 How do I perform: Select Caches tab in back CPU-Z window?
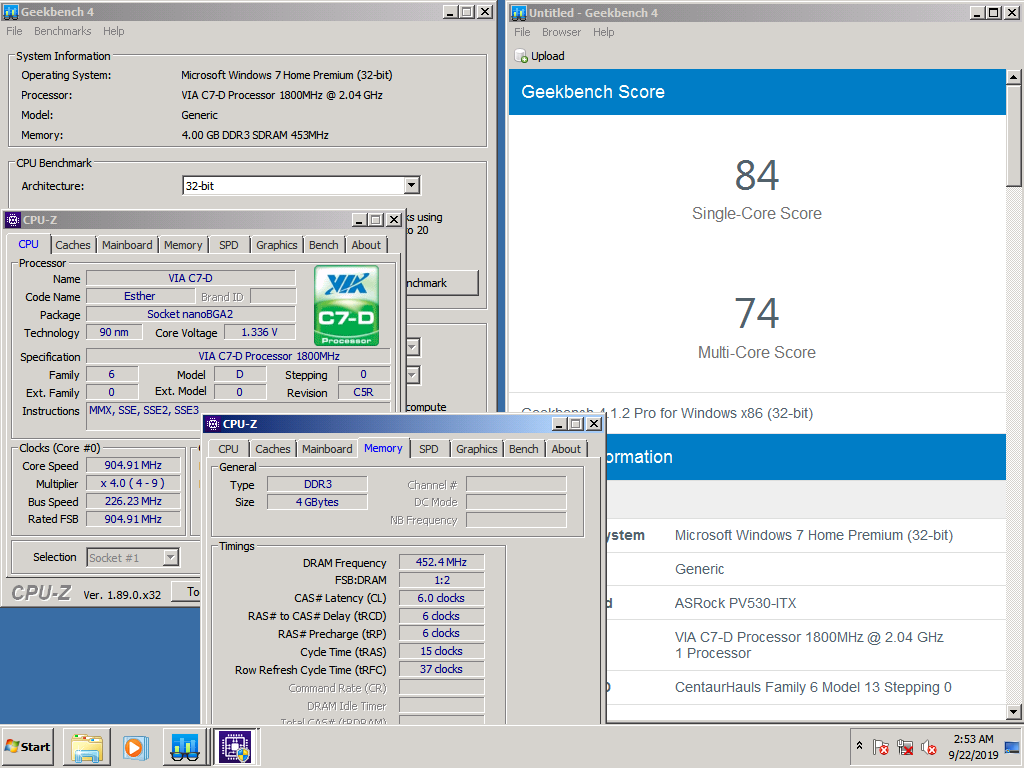pos(72,245)
